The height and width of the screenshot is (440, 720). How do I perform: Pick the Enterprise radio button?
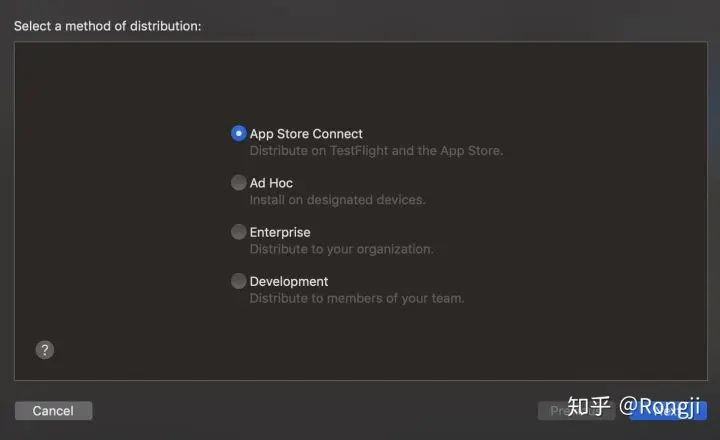click(x=238, y=231)
